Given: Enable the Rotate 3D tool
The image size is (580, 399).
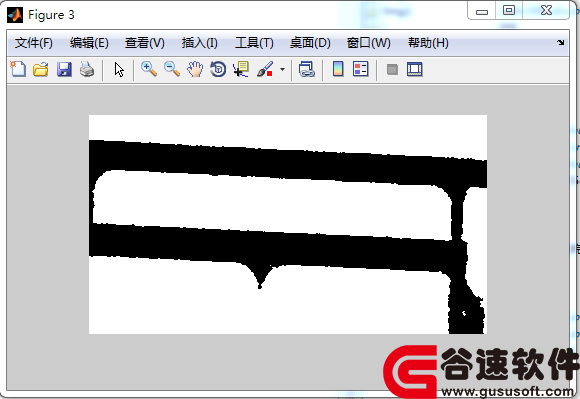Looking at the screenshot, I should (x=218, y=69).
